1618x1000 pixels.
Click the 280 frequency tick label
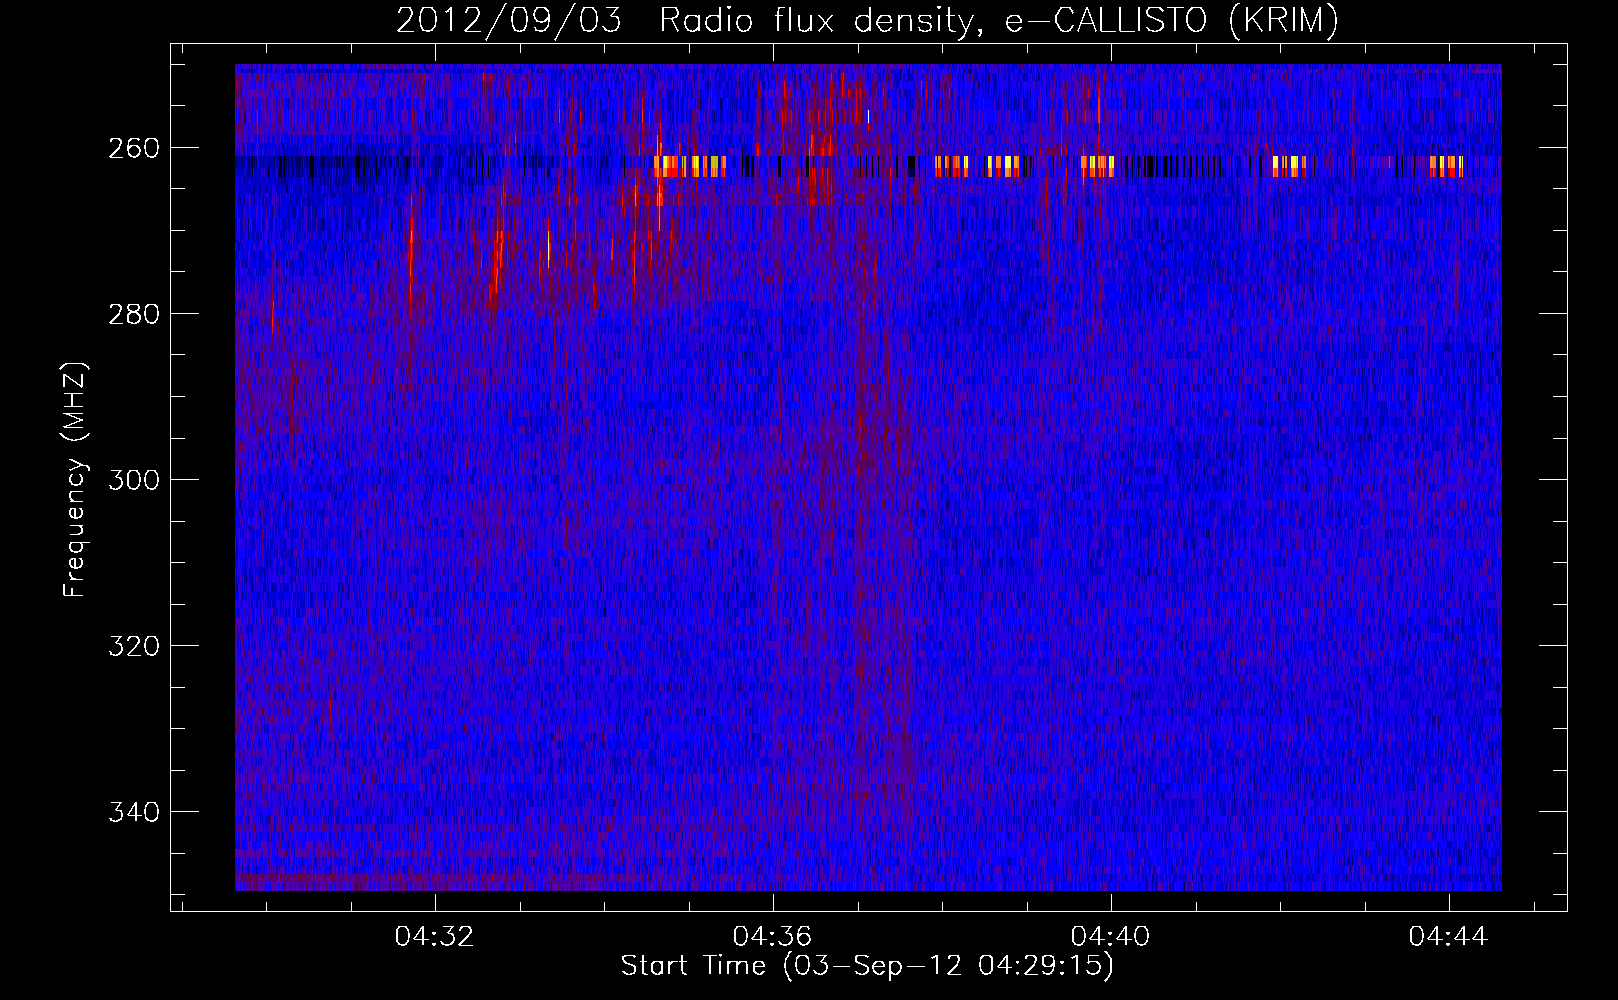point(133,314)
